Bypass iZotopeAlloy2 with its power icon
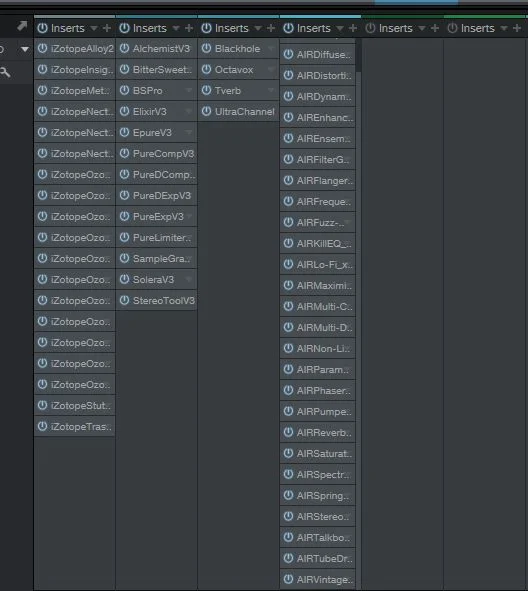 tap(43, 49)
